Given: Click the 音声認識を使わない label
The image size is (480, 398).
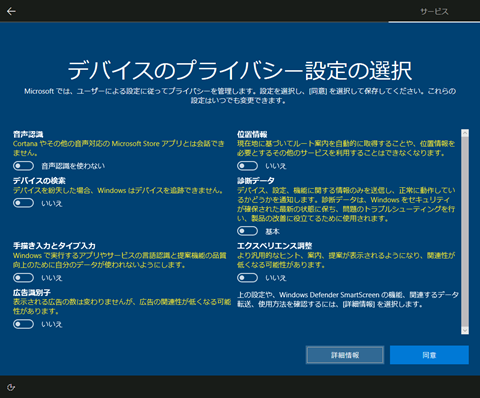Looking at the screenshot, I should point(73,166).
